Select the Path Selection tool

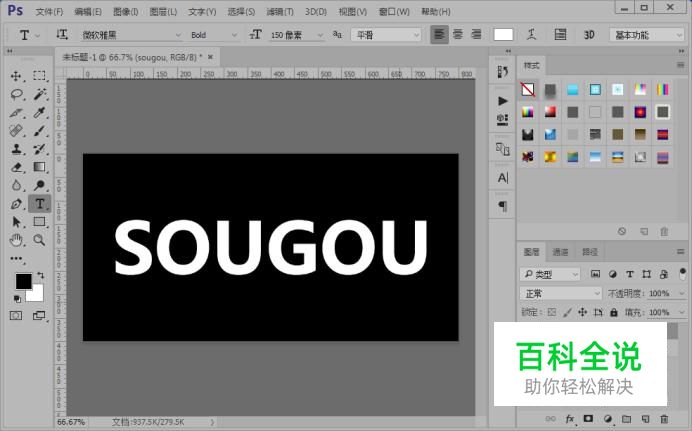point(16,221)
